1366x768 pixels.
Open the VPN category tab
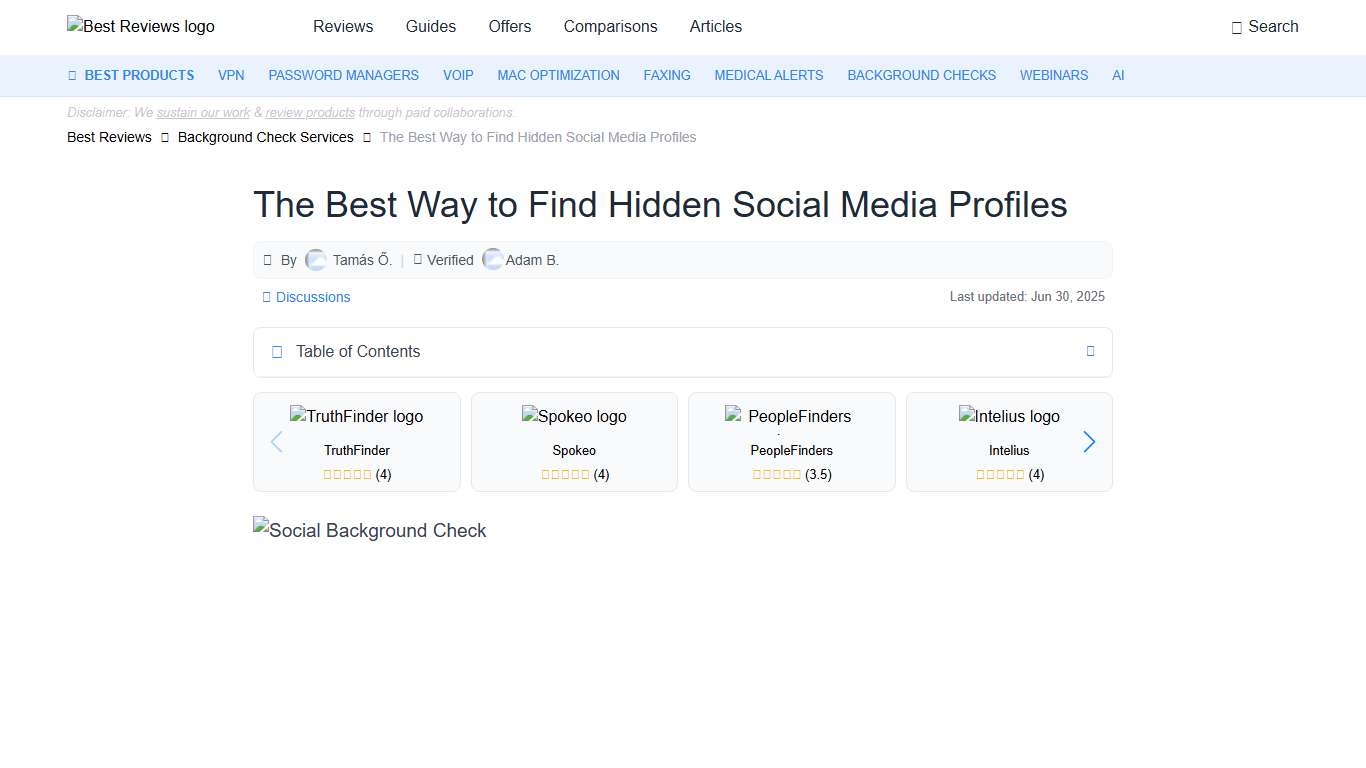(231, 75)
